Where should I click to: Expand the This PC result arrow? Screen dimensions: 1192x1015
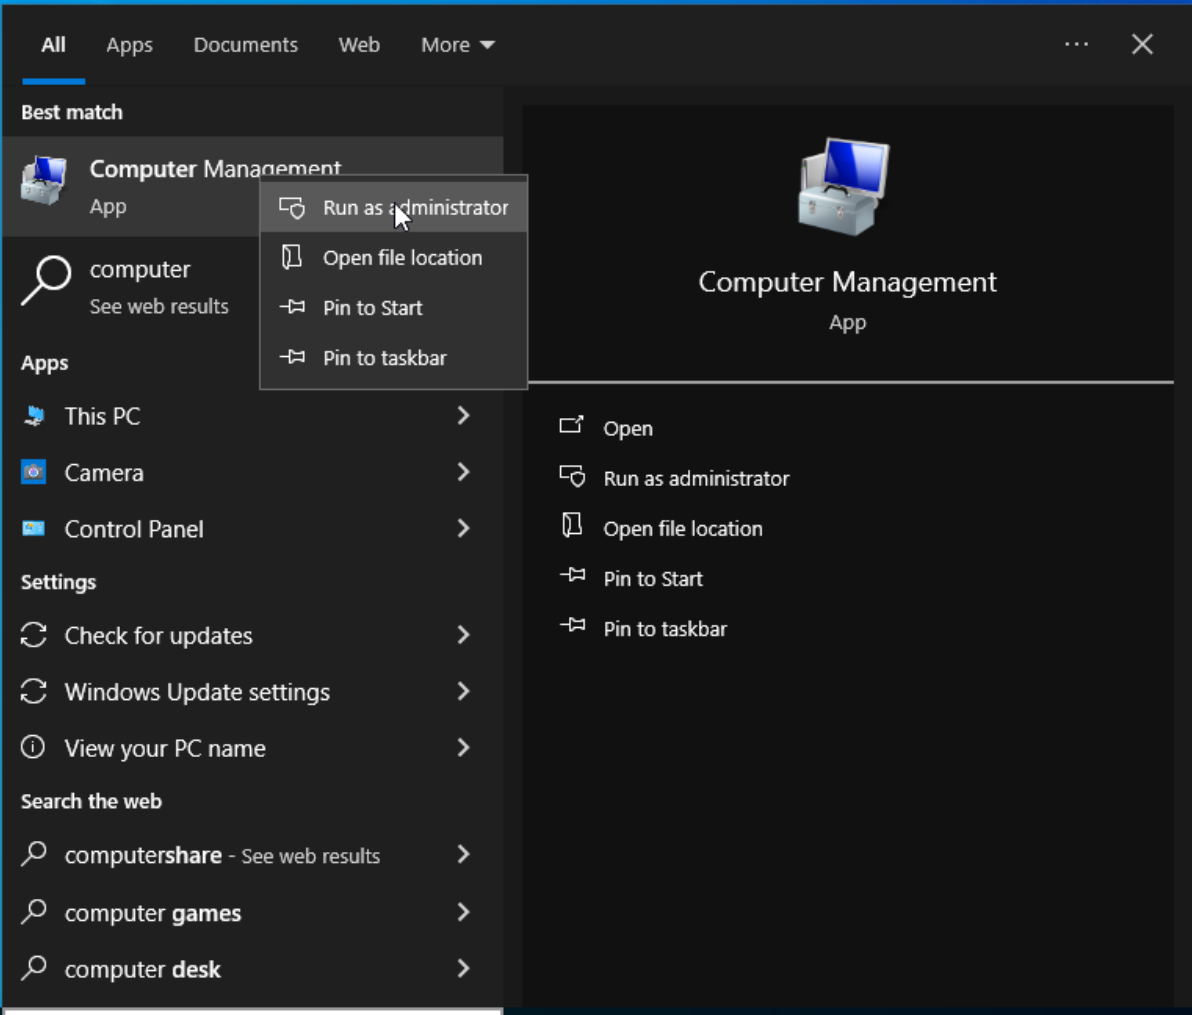[x=463, y=416]
